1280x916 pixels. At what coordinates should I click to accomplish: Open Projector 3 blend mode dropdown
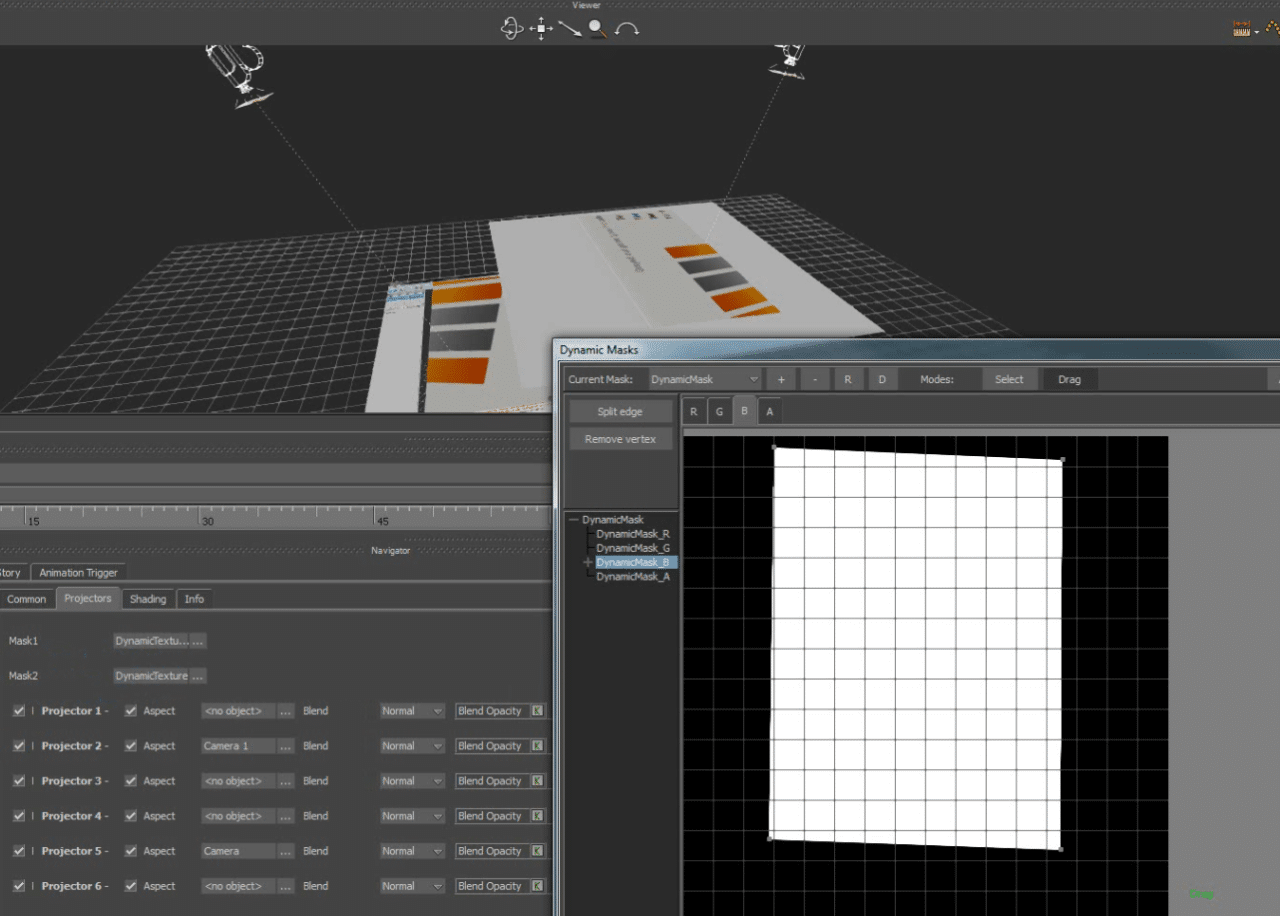tap(412, 781)
